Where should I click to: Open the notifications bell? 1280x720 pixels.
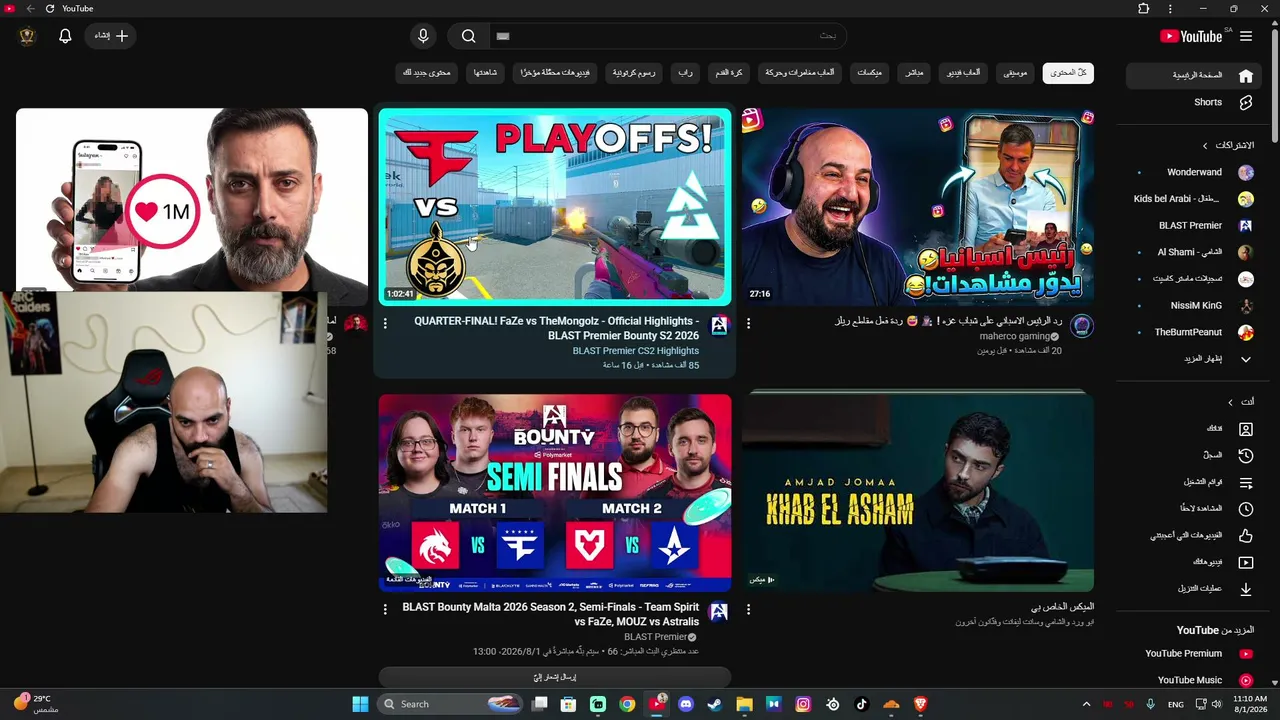[x=65, y=36]
